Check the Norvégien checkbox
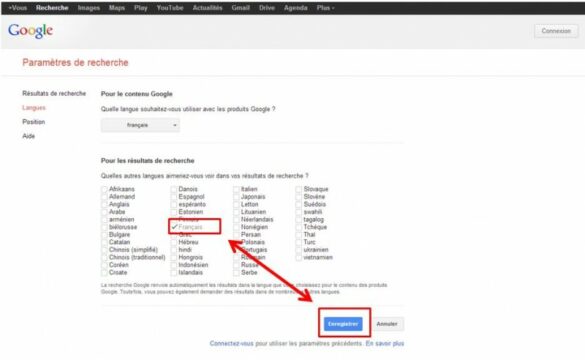This screenshot has width=585, height=360. pos(236,227)
